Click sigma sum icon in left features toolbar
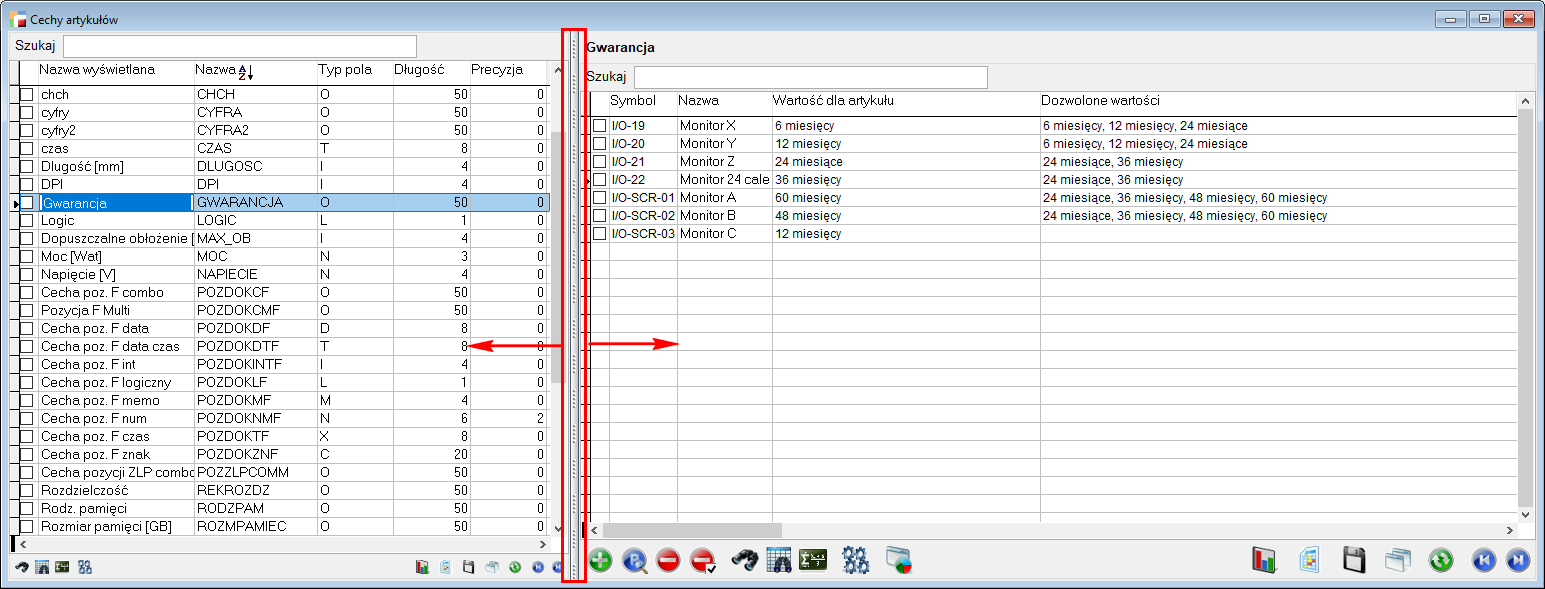The image size is (1545, 589). point(62,567)
